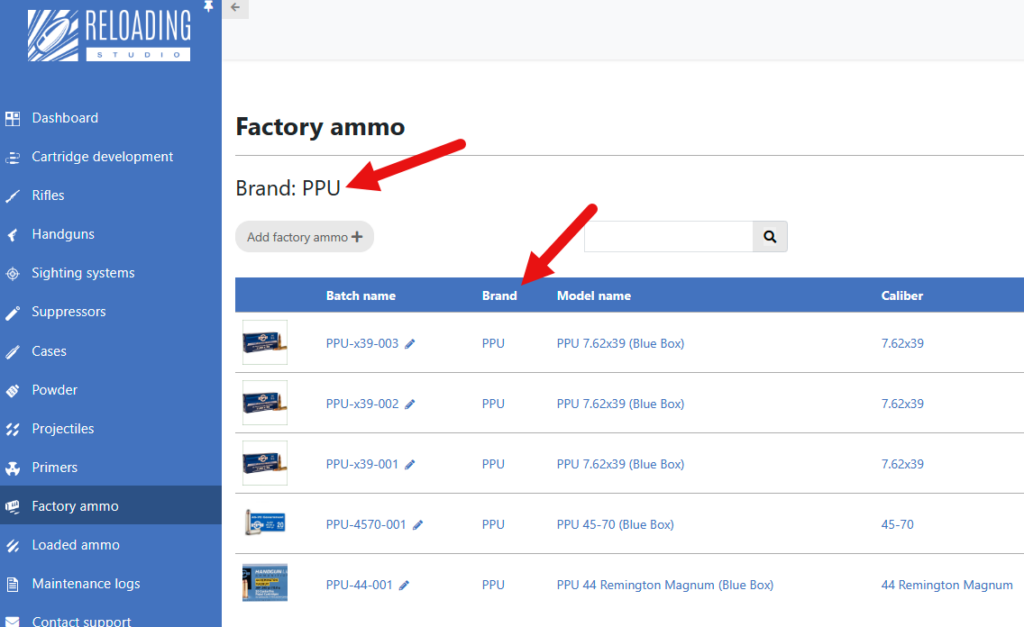The height and width of the screenshot is (627, 1024).
Task: Click the pencil edit icon beside PPU-x39-003
Action: pos(410,344)
